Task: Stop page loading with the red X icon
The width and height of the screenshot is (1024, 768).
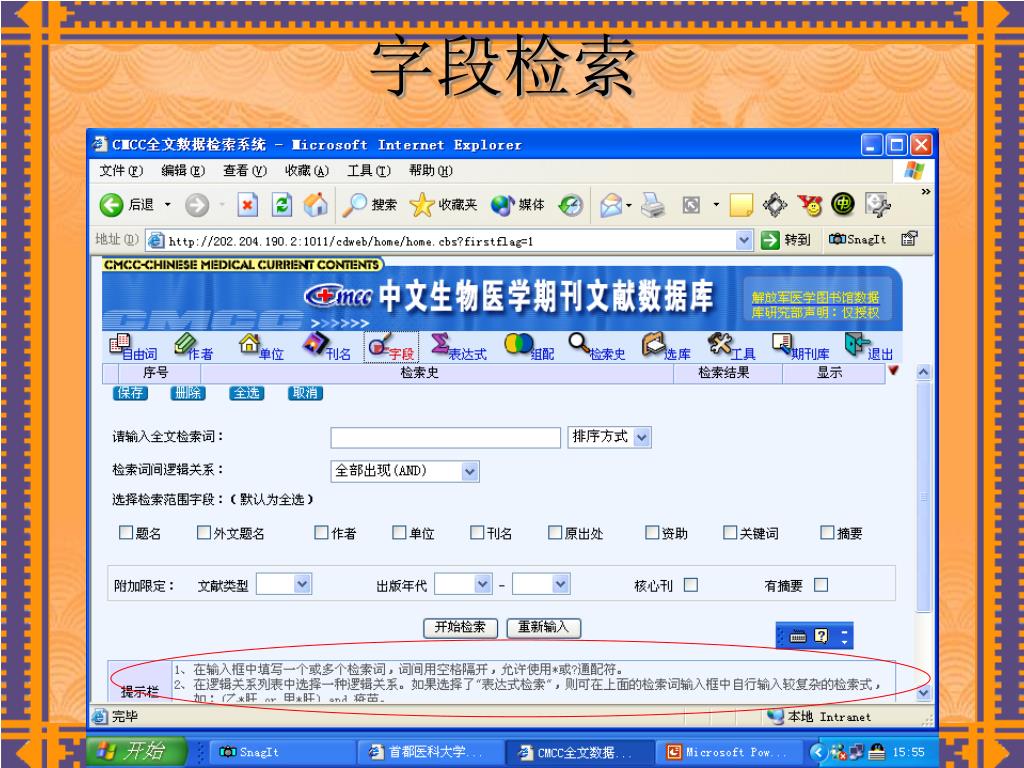Action: (248, 205)
